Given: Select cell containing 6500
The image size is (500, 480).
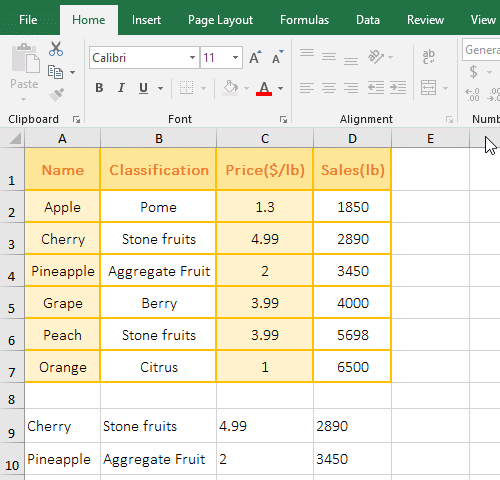Looking at the screenshot, I should click(x=352, y=367).
